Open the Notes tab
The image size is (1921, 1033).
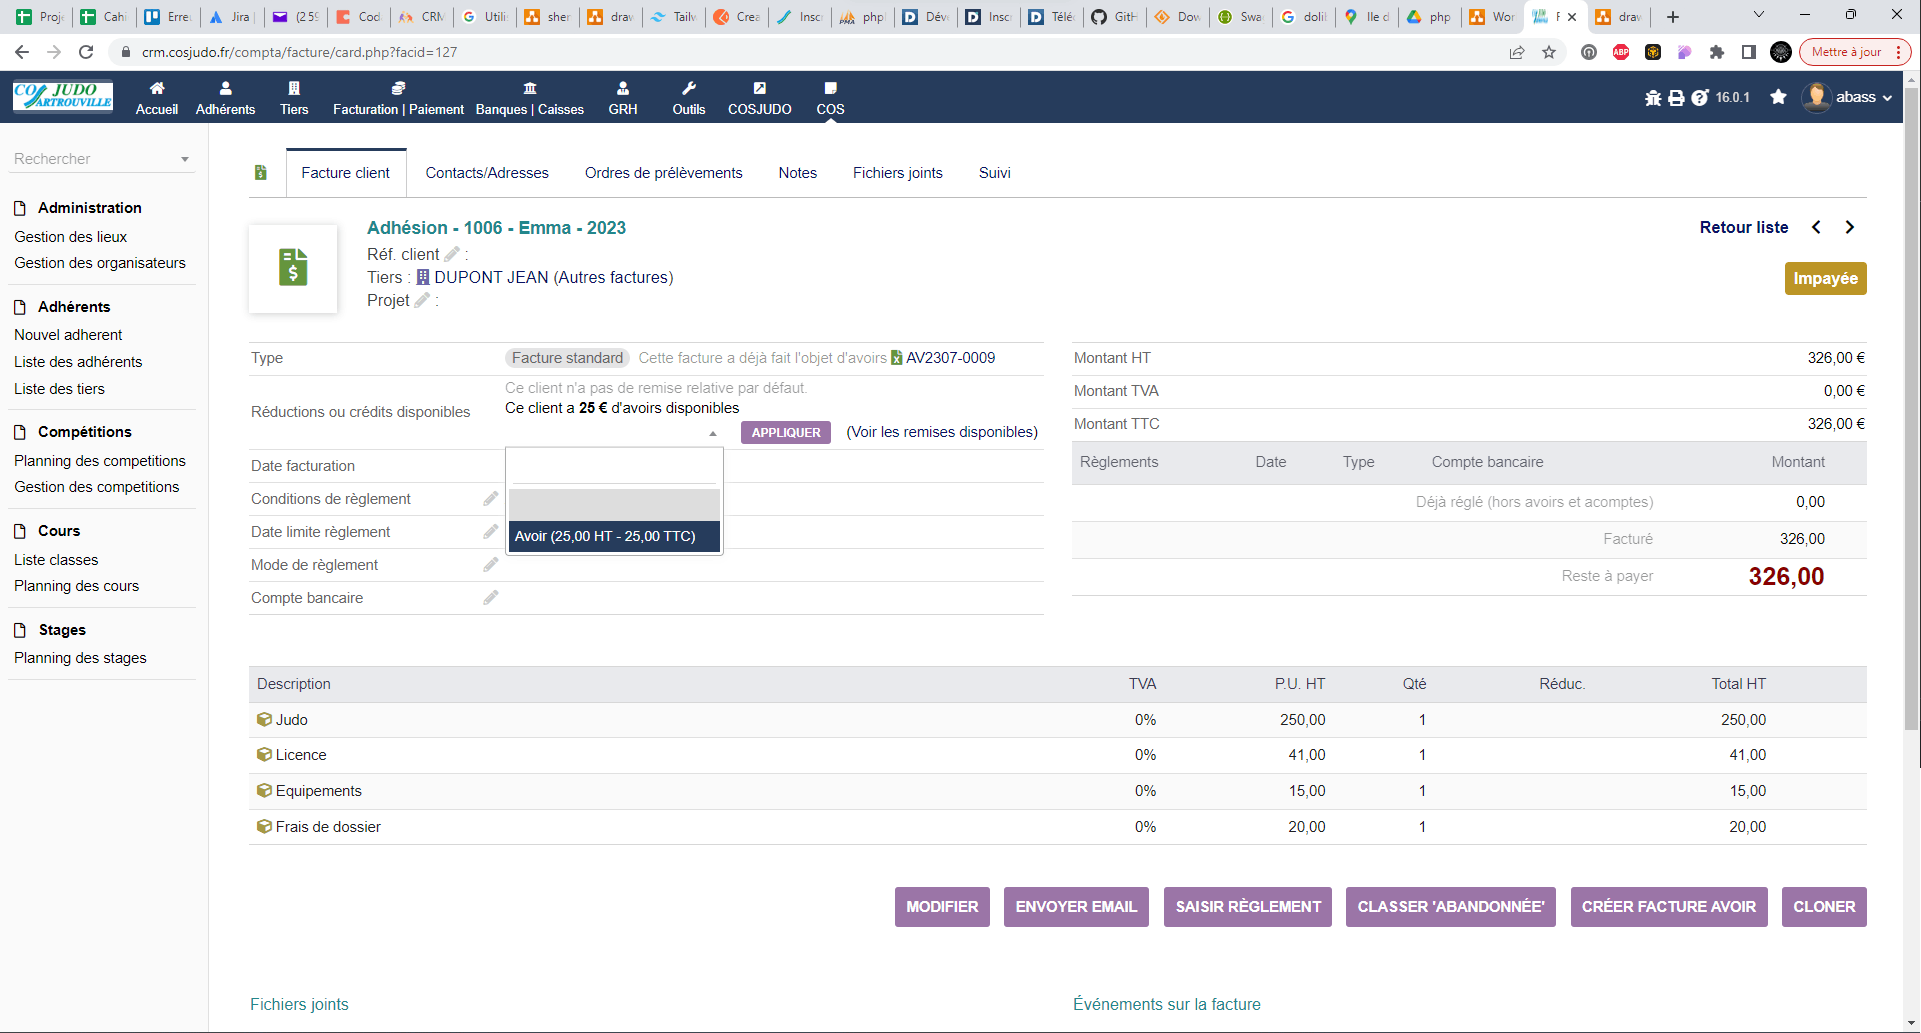(x=798, y=173)
